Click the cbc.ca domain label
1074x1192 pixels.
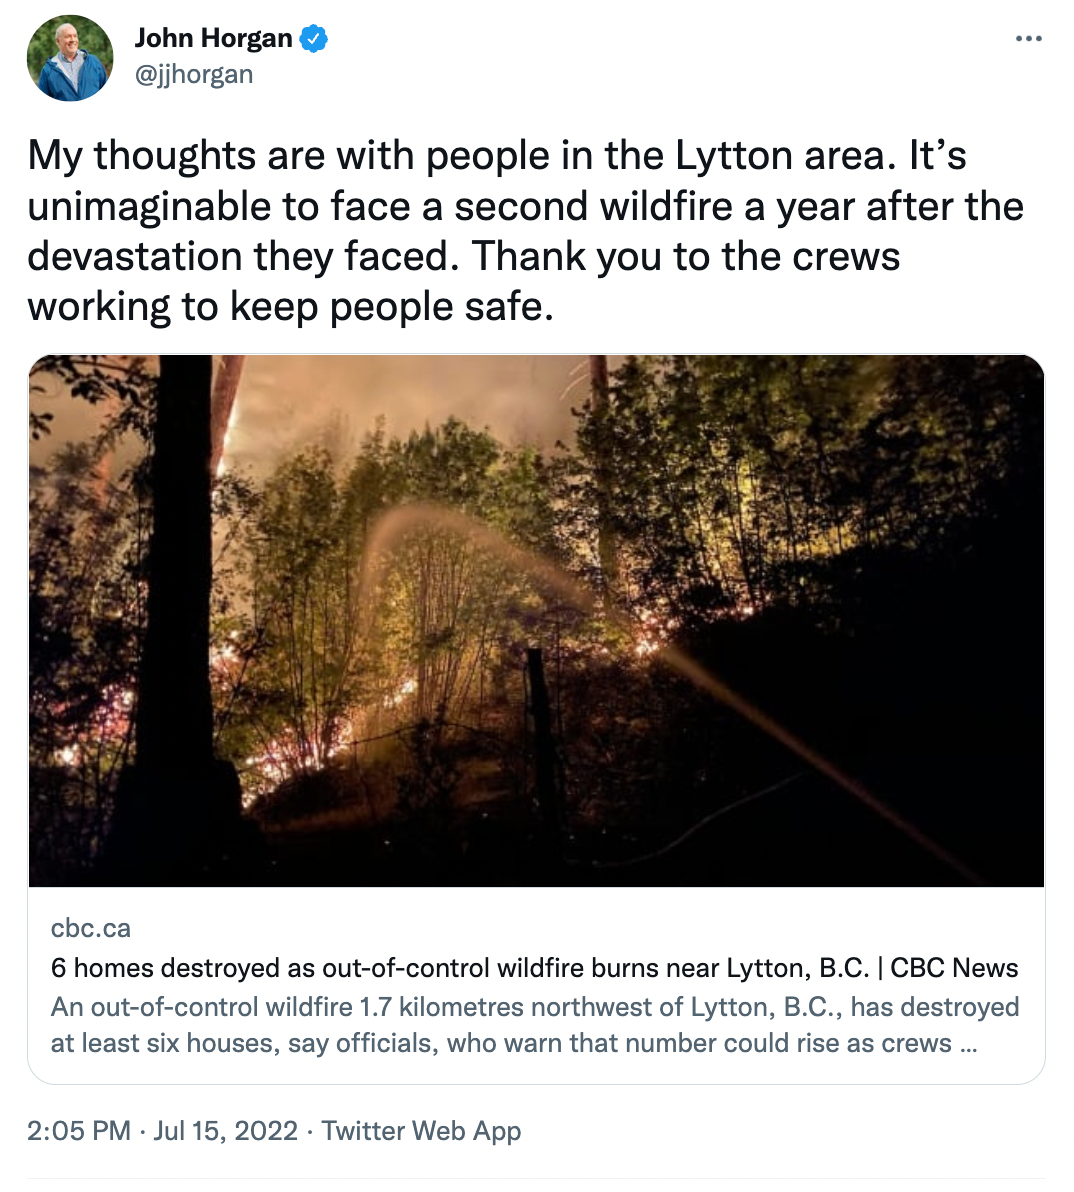tap(91, 928)
